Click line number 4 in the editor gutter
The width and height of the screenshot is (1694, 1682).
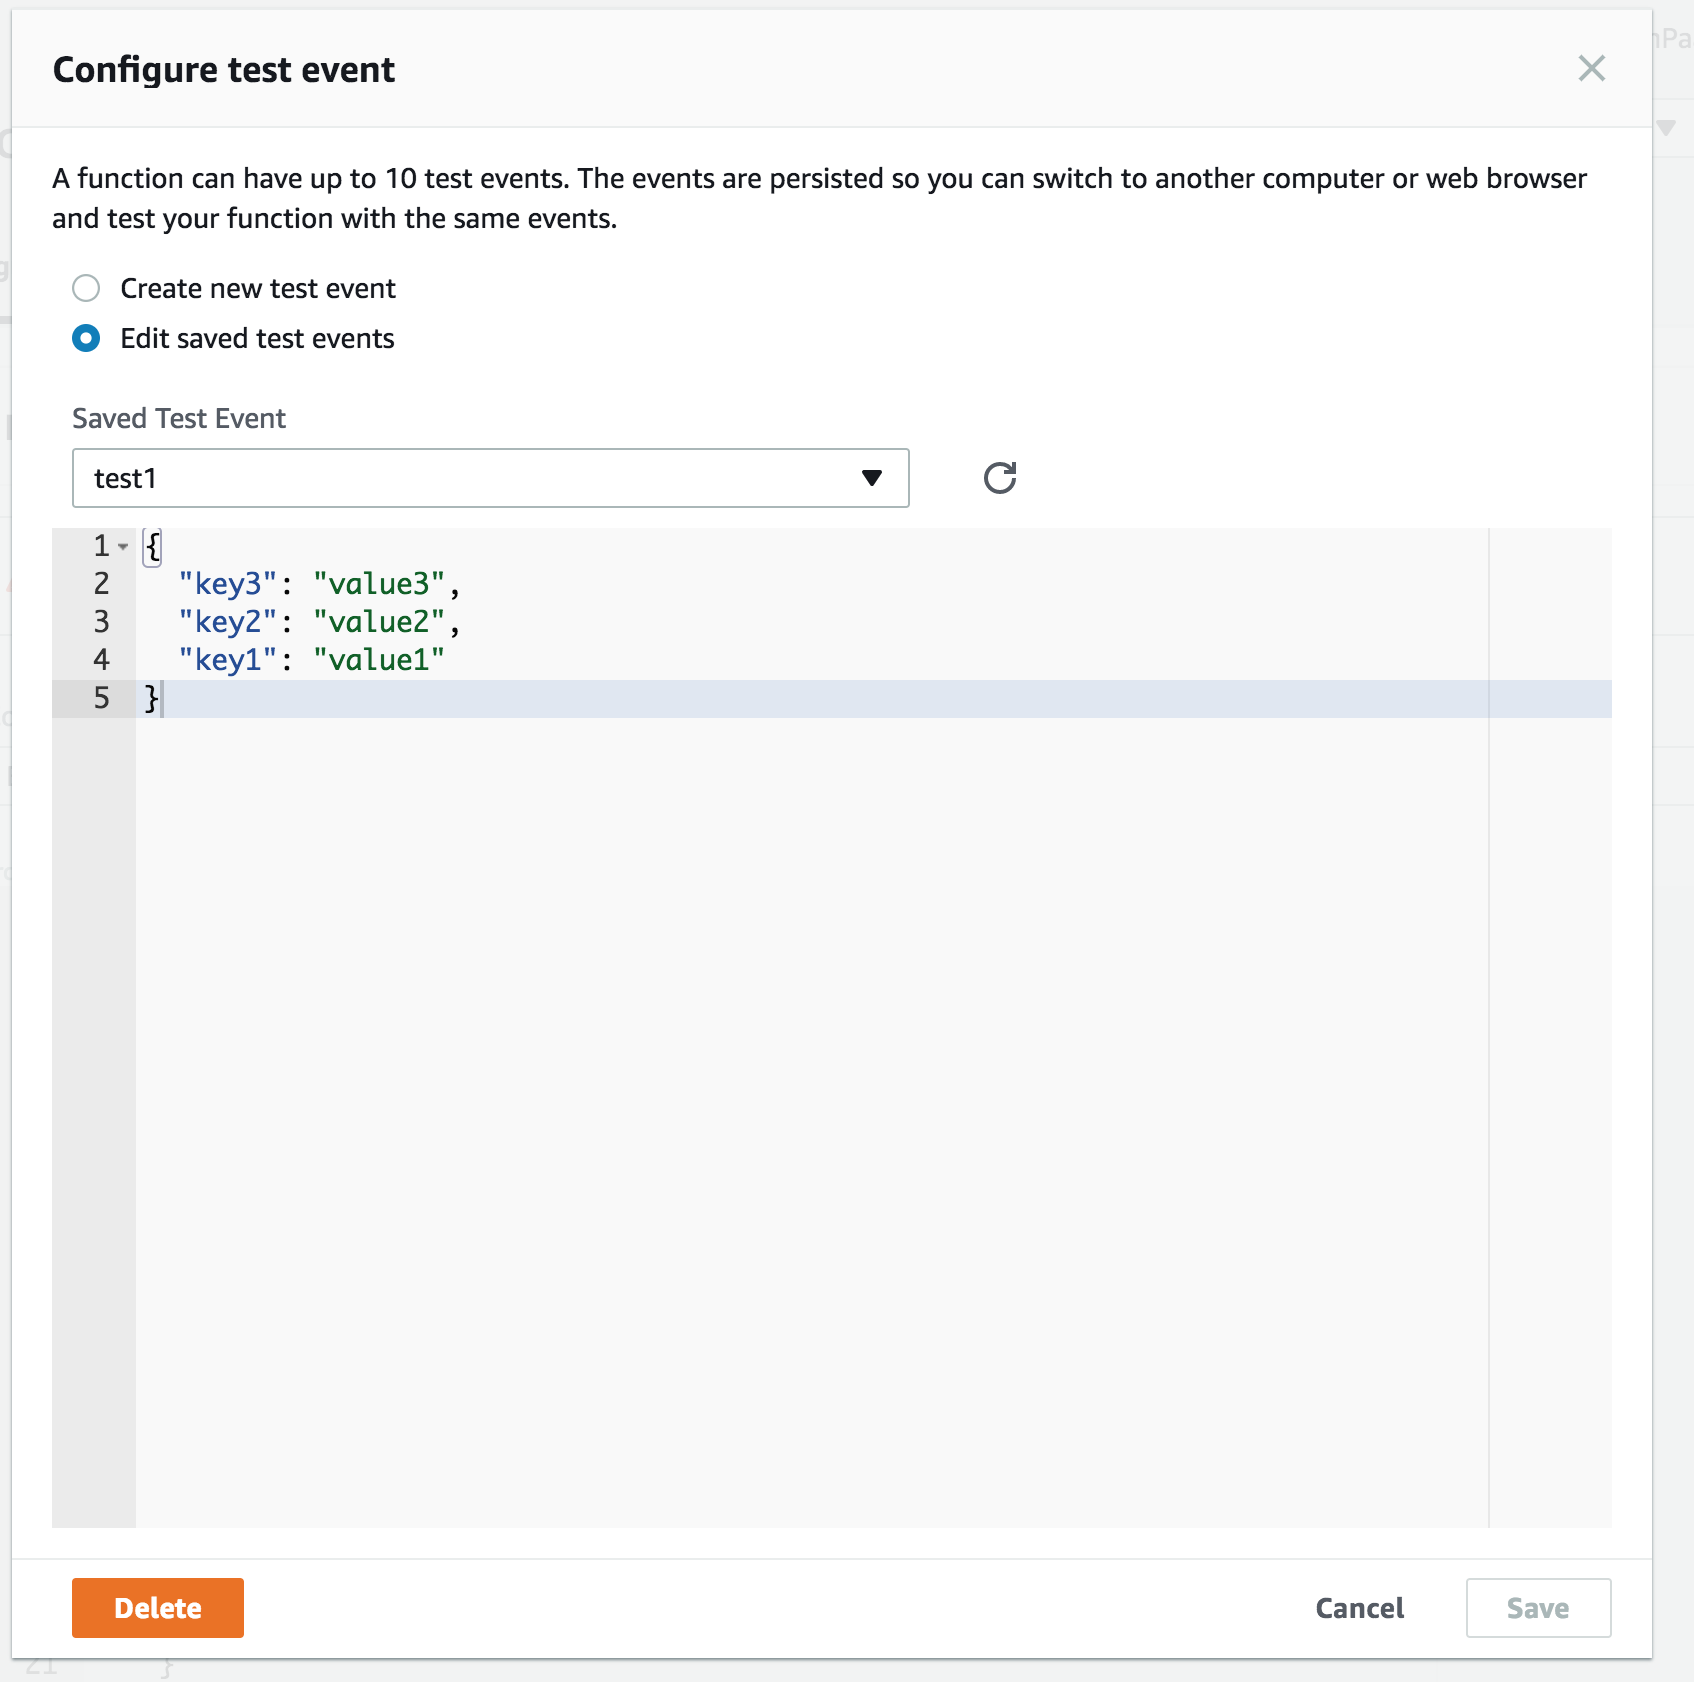(x=101, y=660)
